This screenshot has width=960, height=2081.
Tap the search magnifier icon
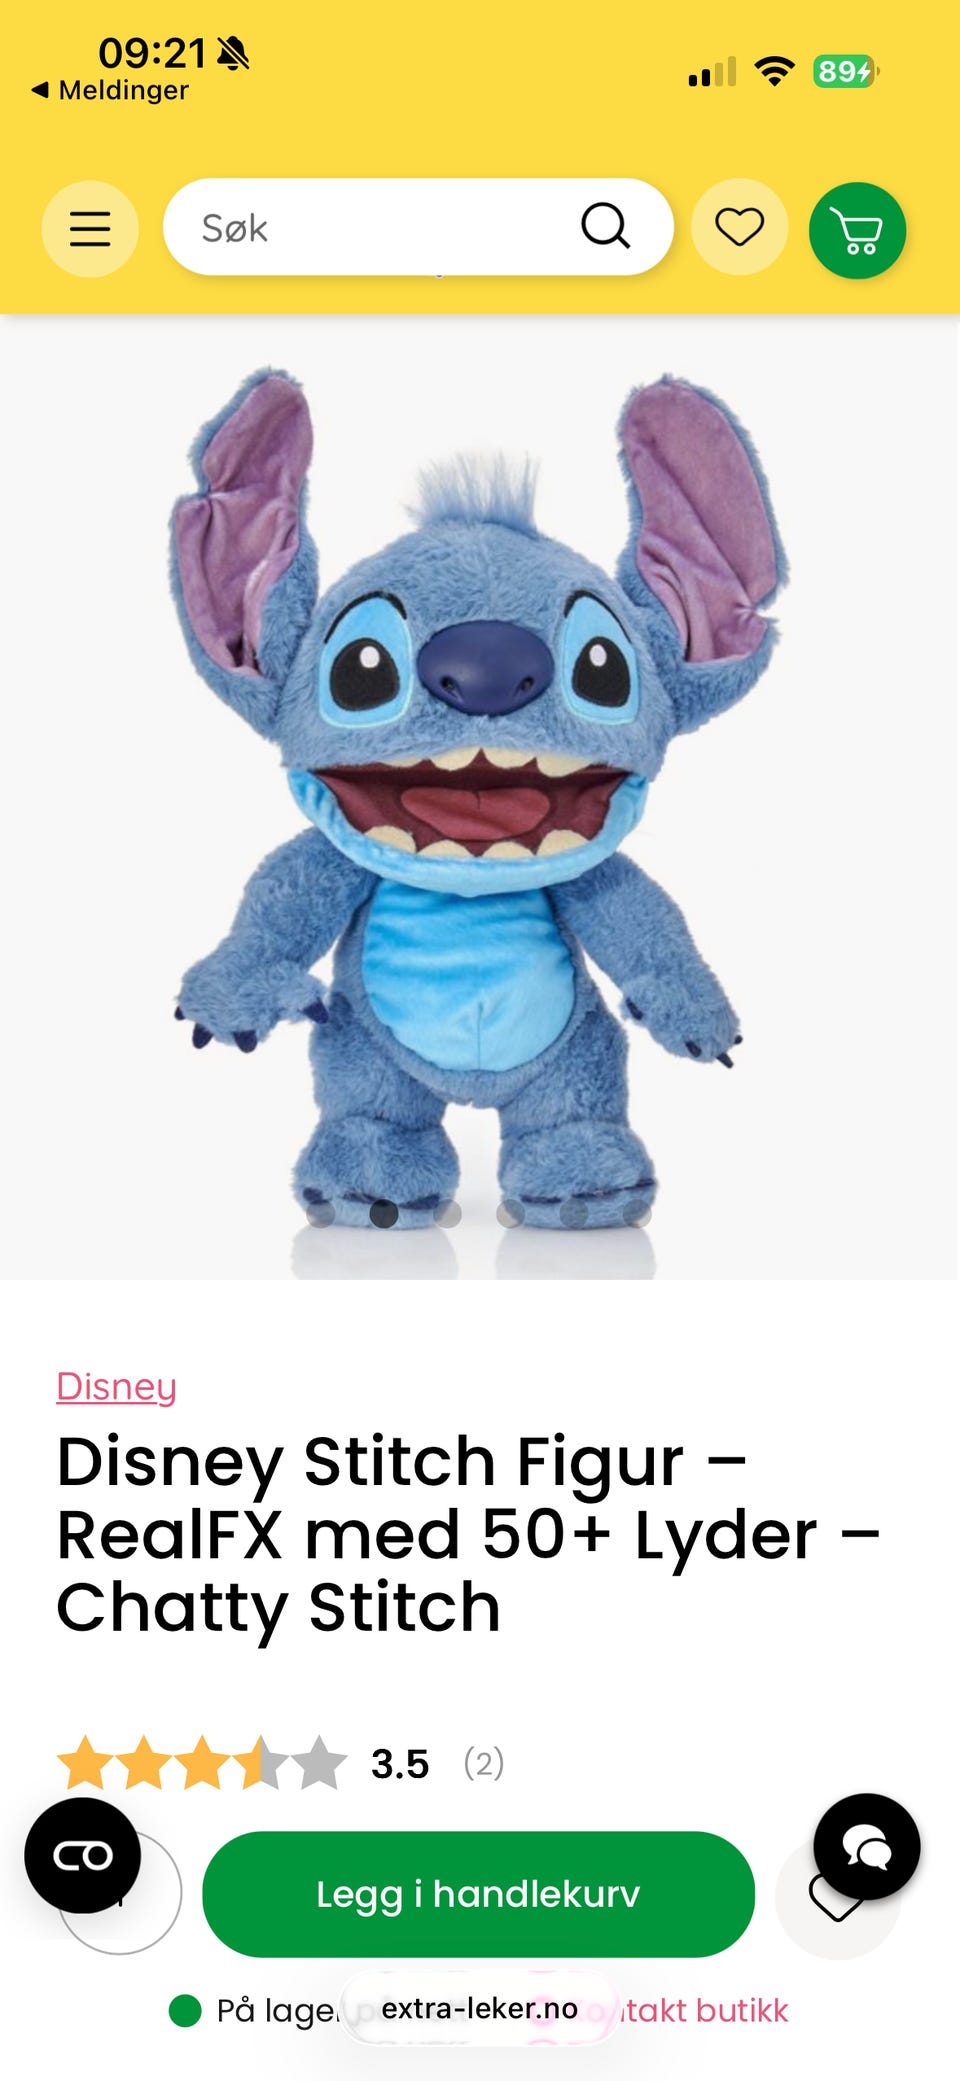pos(605,226)
